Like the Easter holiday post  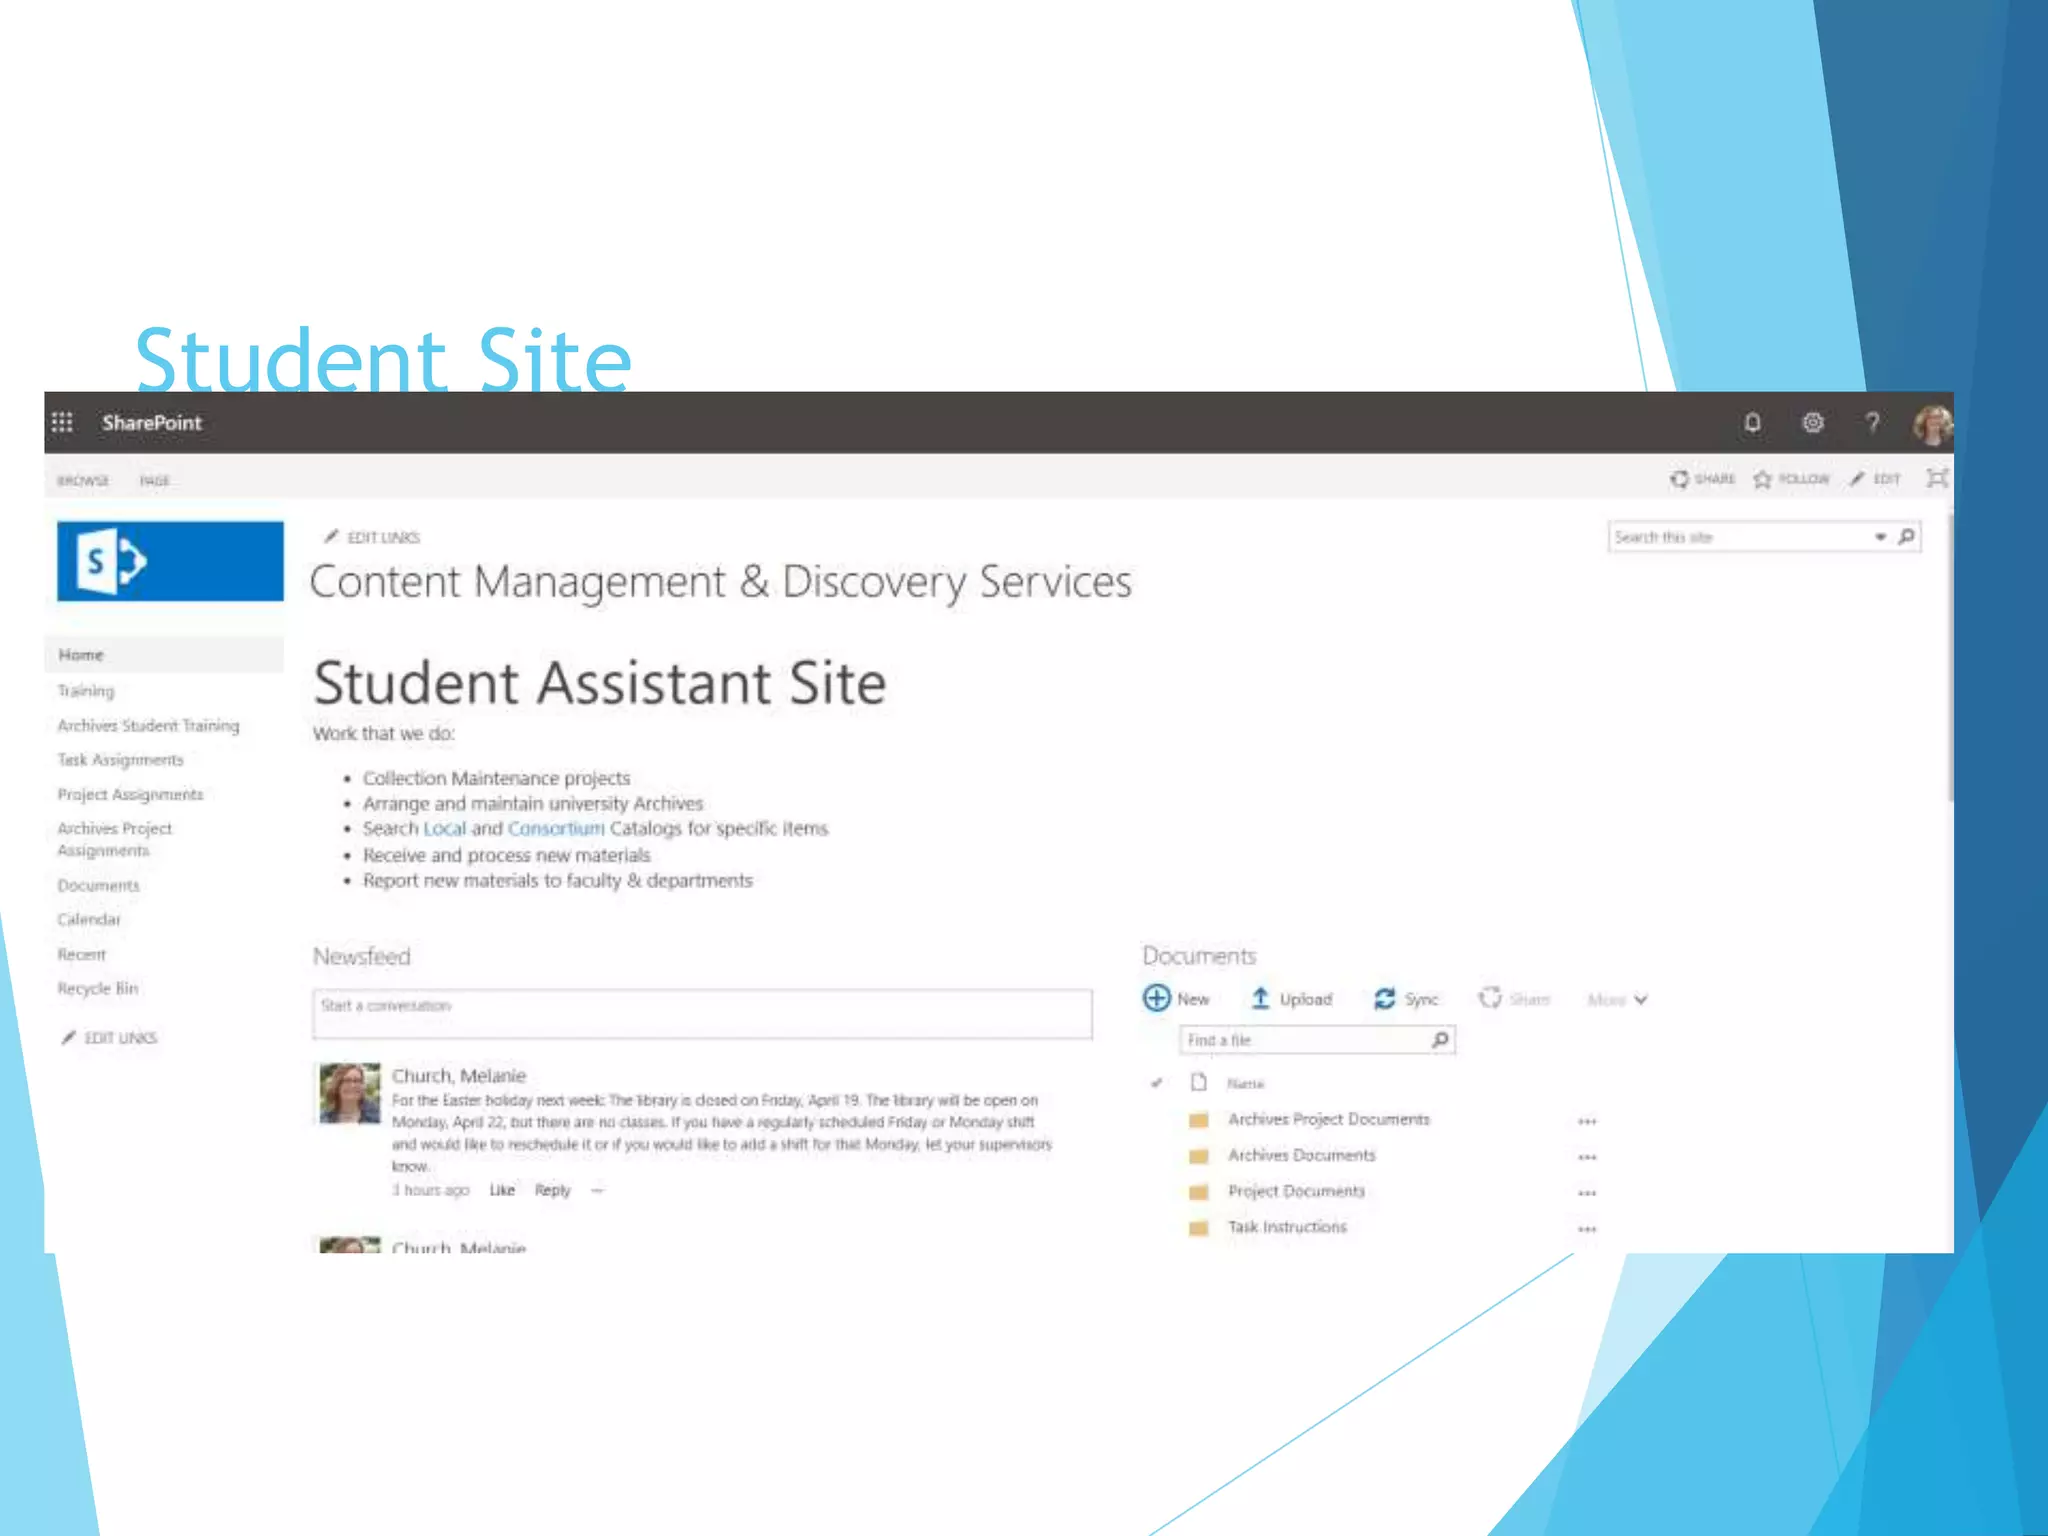coord(502,1190)
